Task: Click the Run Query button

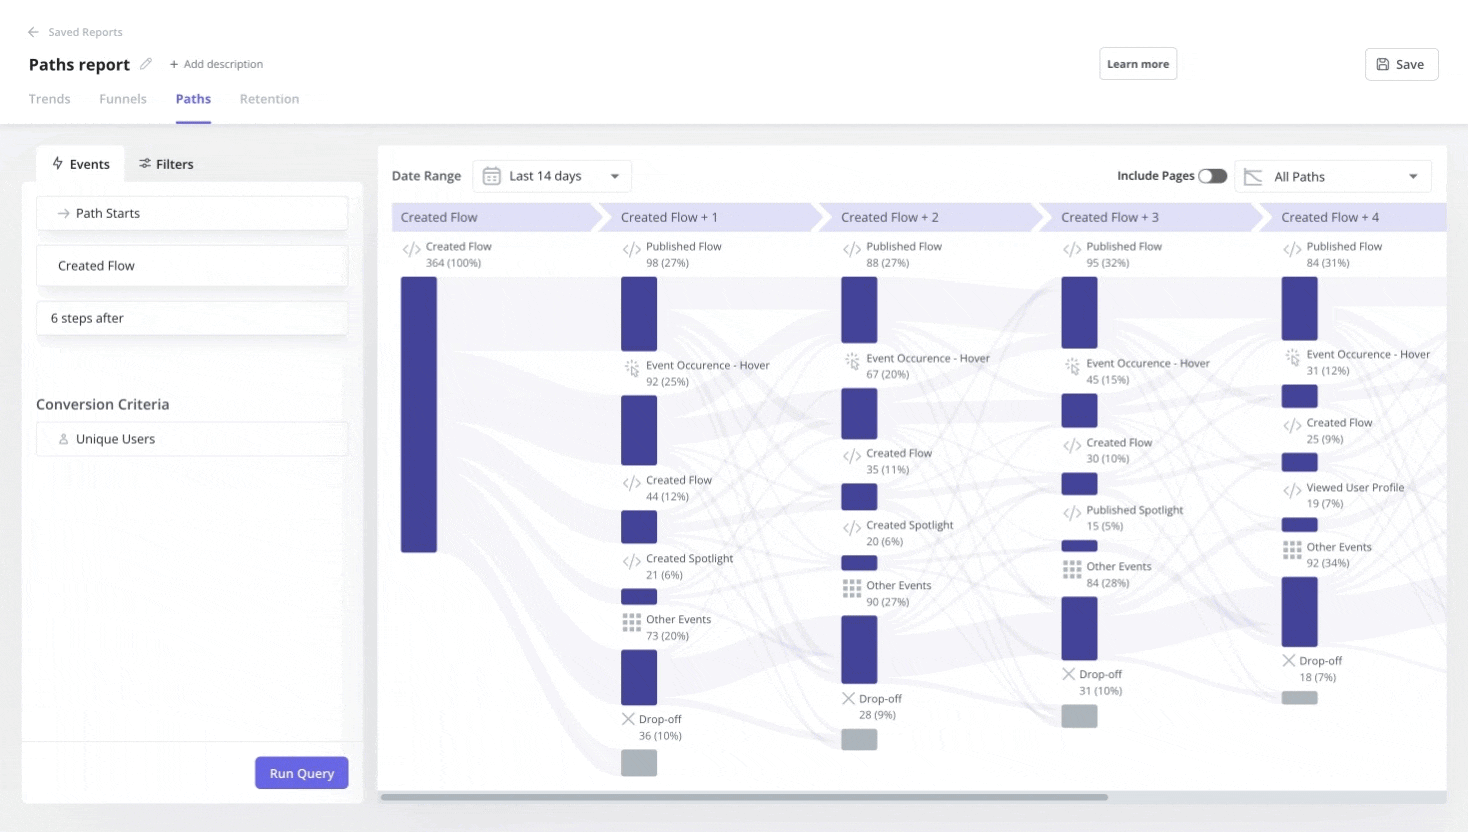Action: 301,772
